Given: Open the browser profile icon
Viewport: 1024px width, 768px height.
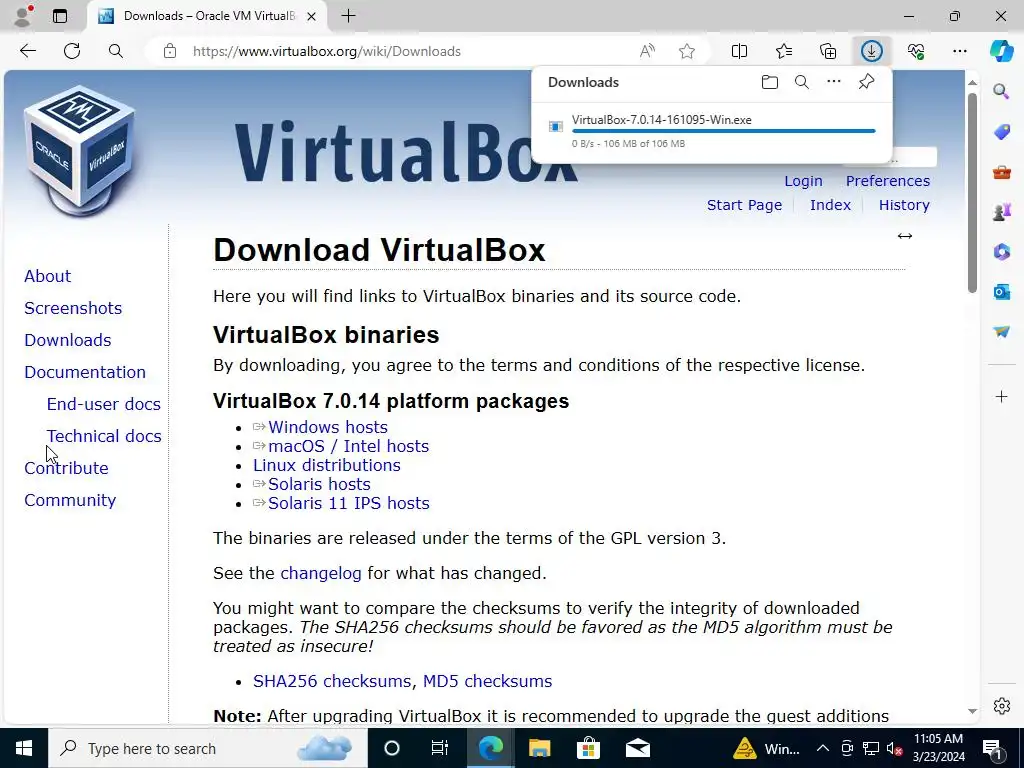Looking at the screenshot, I should pos(23,16).
